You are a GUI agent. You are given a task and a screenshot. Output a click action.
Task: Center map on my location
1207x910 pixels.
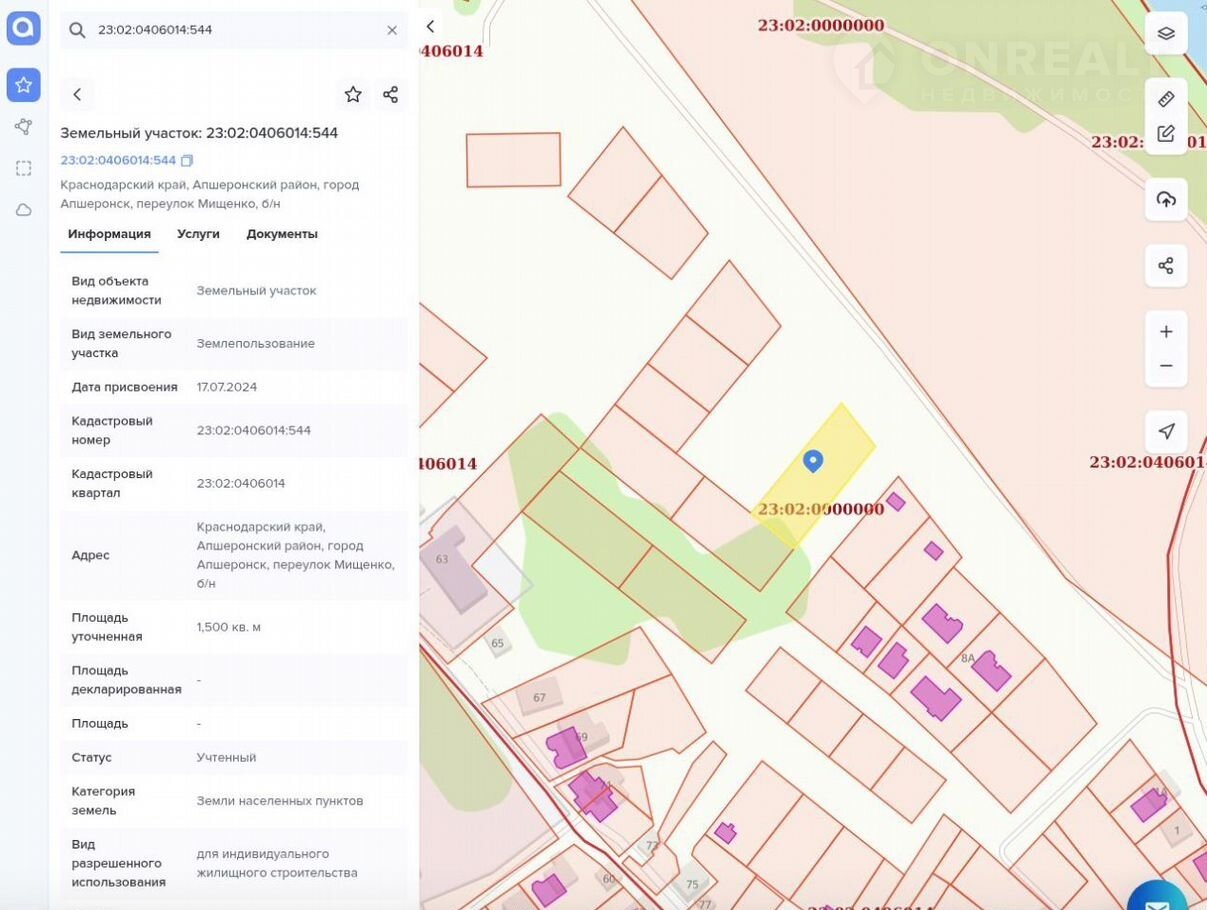pos(1166,431)
